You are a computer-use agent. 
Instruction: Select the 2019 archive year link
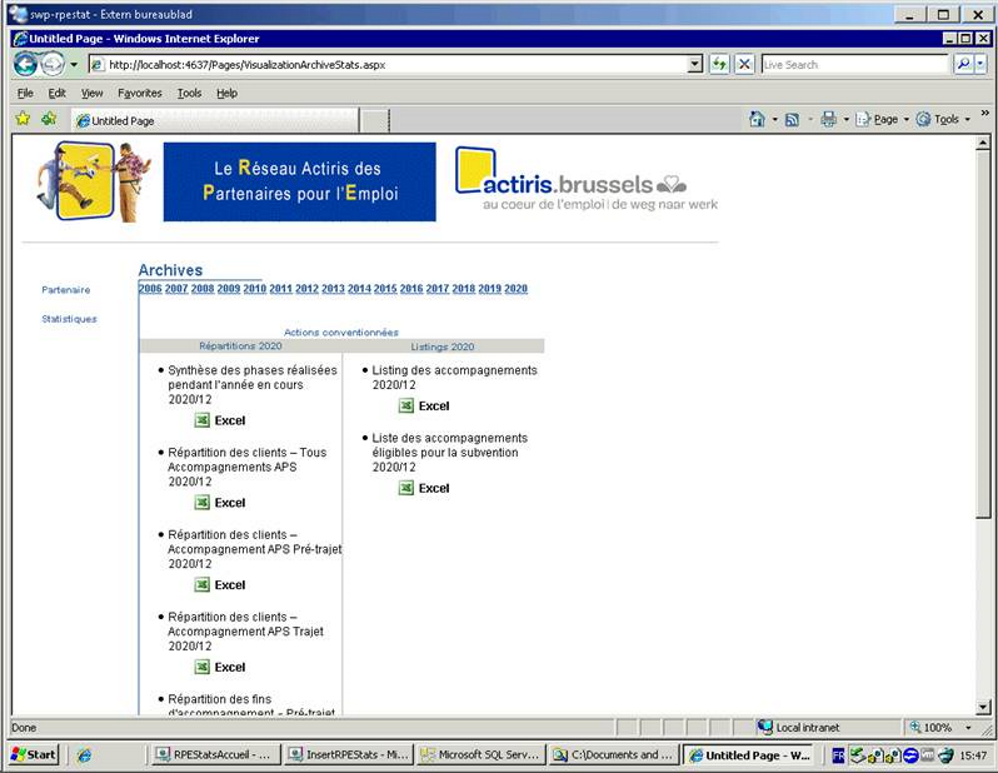pos(489,289)
